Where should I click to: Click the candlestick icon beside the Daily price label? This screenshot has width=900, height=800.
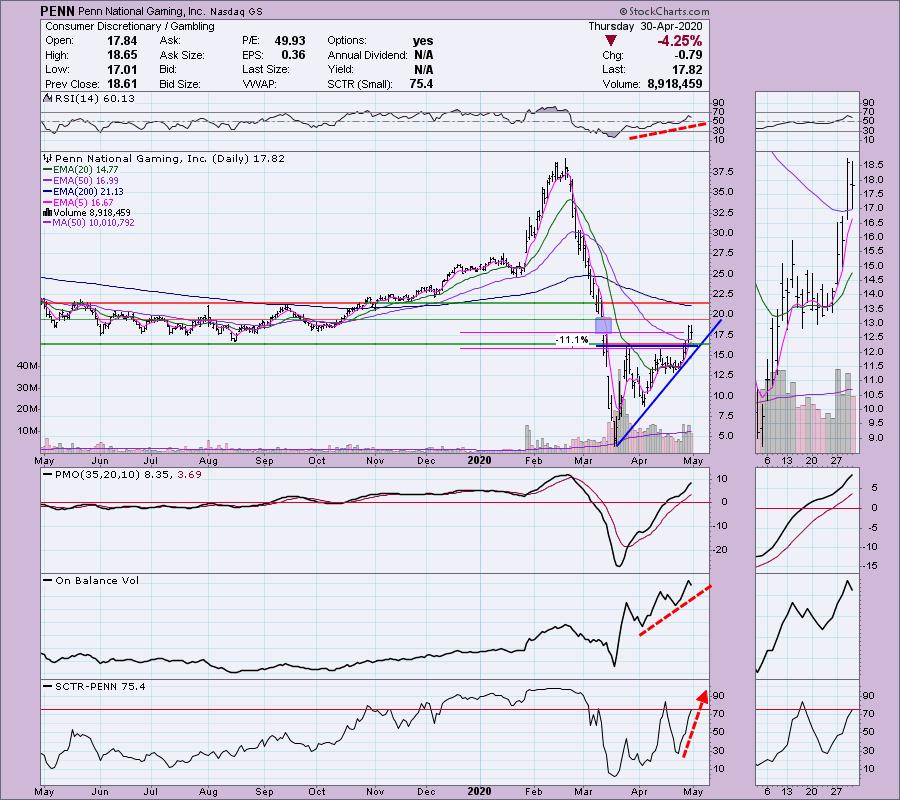coord(48,159)
